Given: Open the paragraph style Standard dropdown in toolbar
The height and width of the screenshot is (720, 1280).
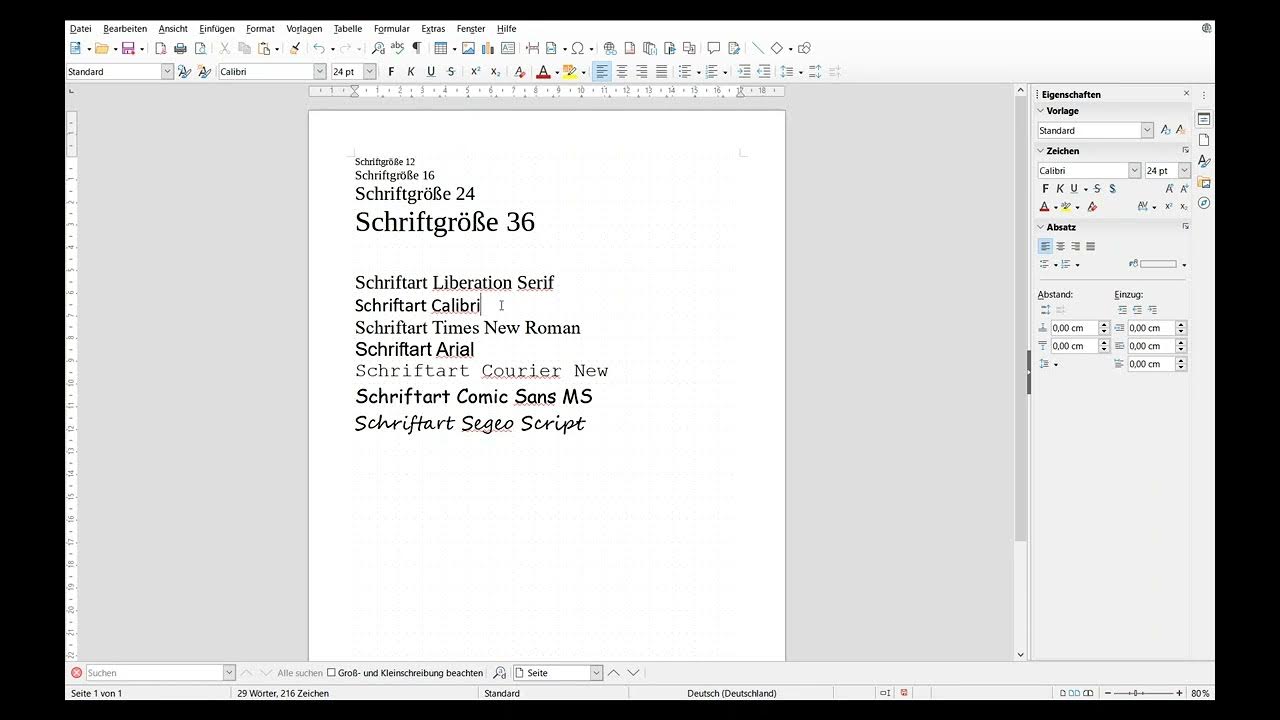Looking at the screenshot, I should pos(167,72).
